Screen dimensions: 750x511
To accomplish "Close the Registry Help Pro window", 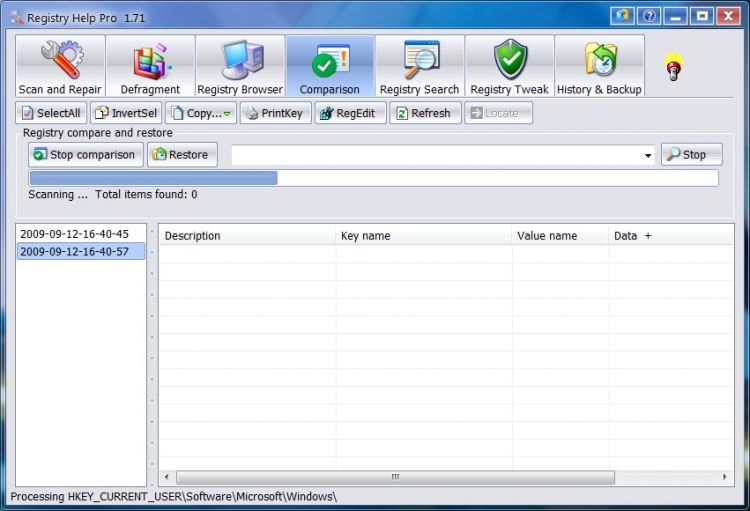I will click(x=728, y=16).
